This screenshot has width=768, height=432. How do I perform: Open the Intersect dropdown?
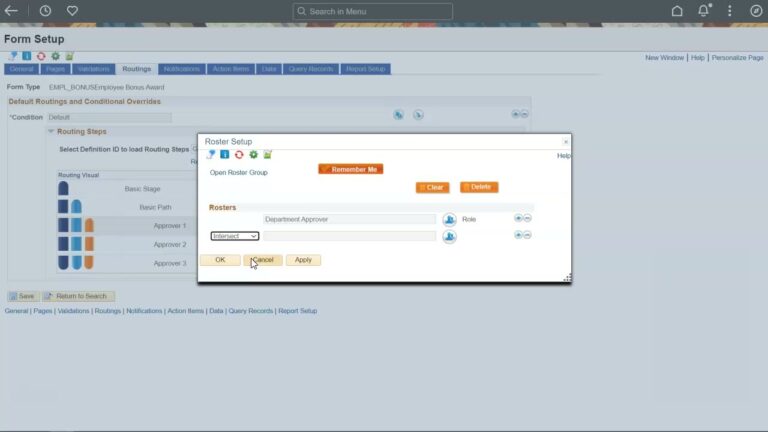pos(235,236)
